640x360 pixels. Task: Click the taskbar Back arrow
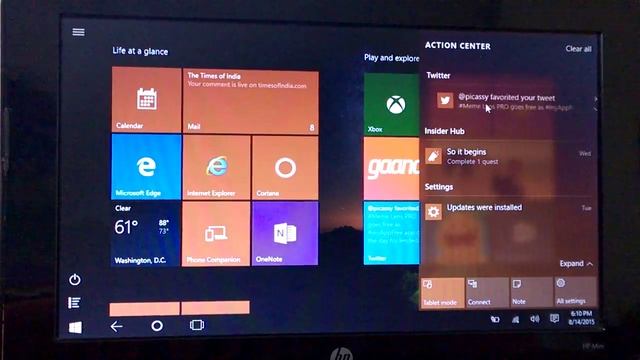[x=117, y=326]
